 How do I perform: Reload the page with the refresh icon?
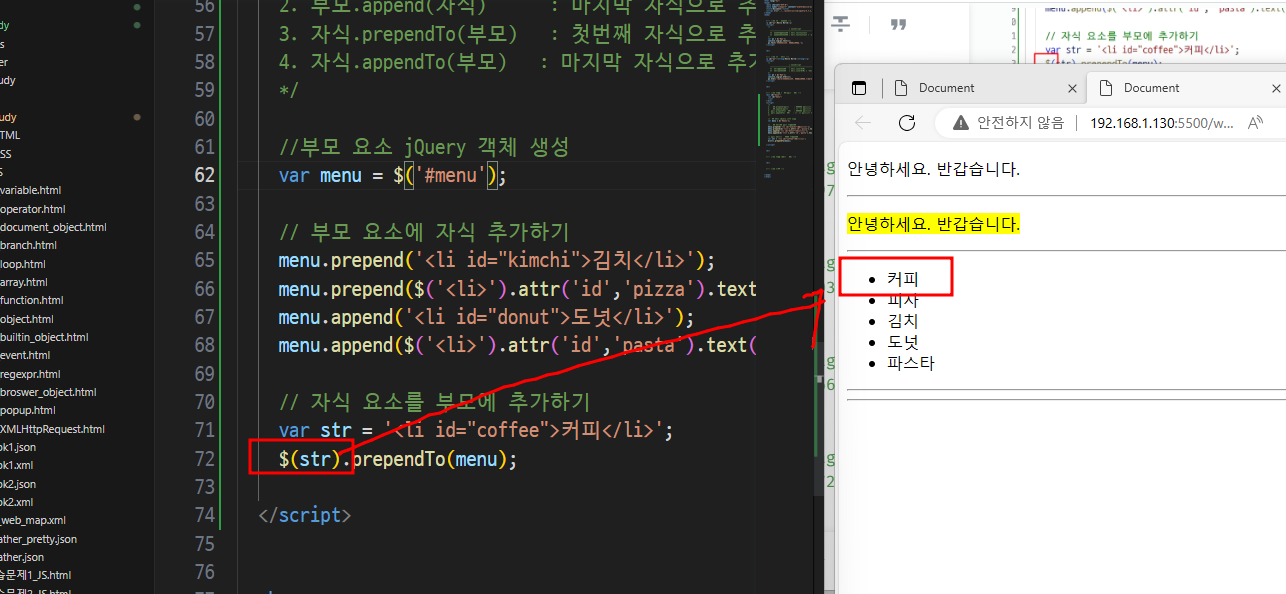[907, 123]
